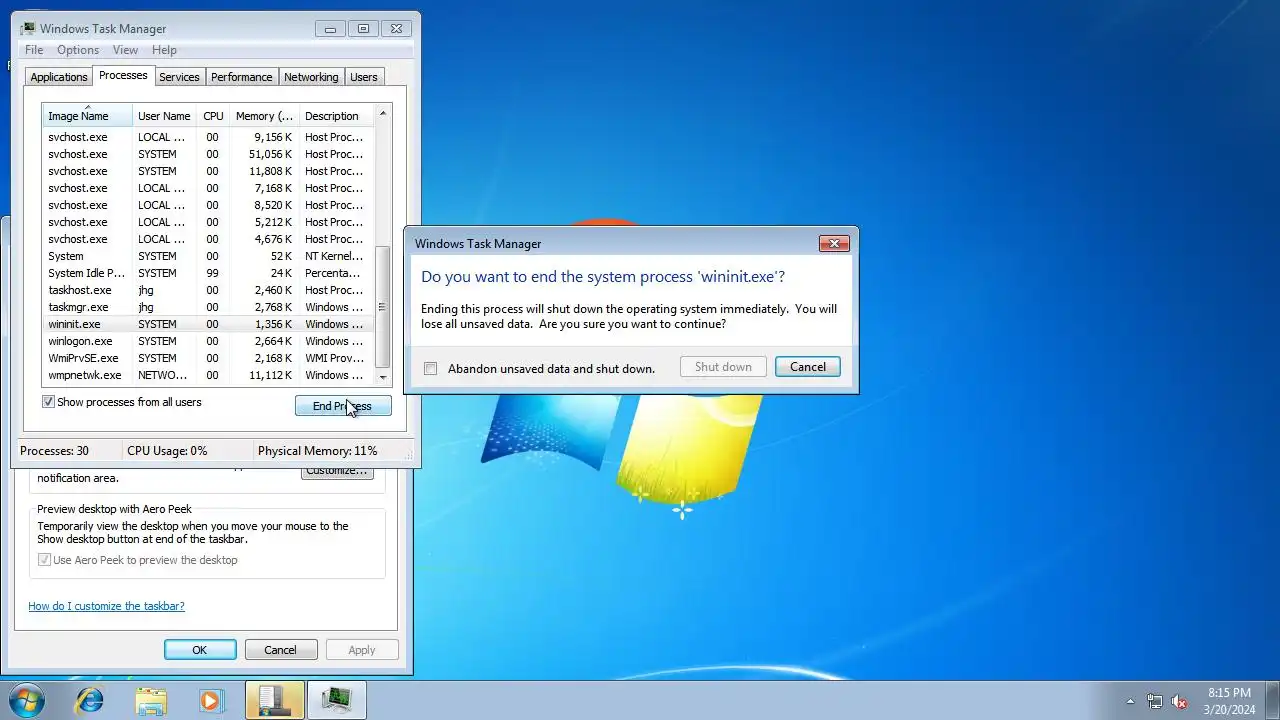Click the 'Physical Memory: 11%' status entry
Screen dimensions: 1280x720
pyautogui.click(x=318, y=451)
